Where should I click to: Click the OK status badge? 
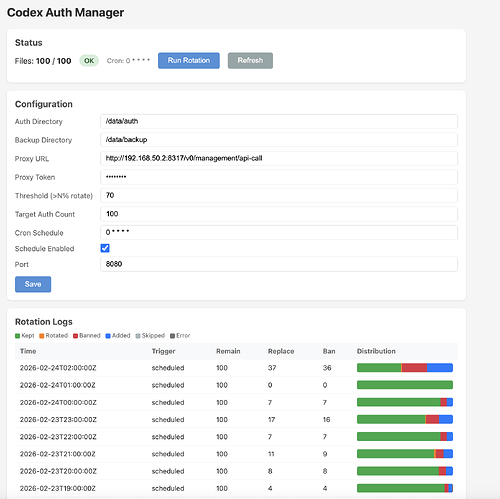[x=89, y=61]
